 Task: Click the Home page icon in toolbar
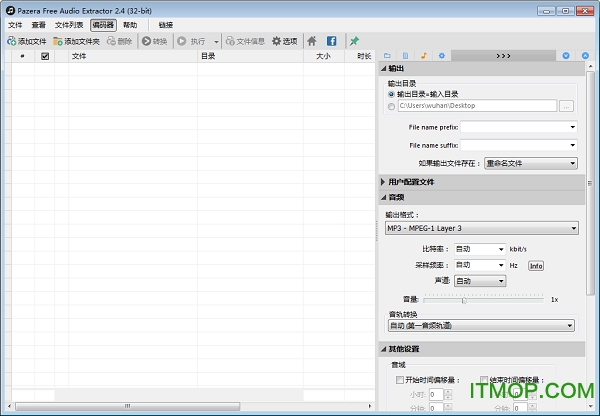312,41
